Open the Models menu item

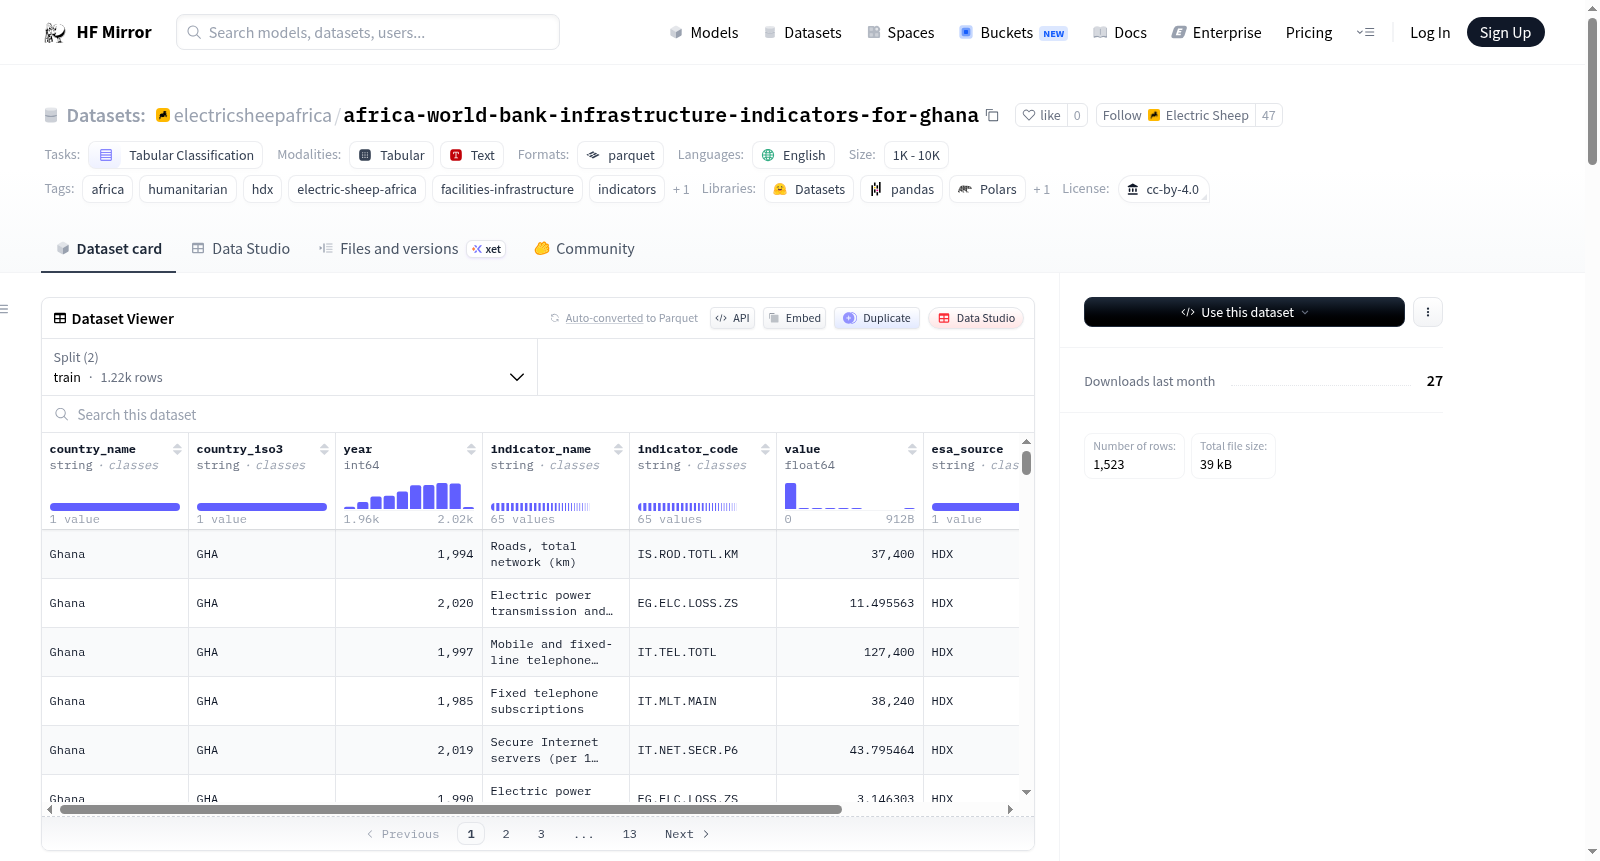[704, 33]
